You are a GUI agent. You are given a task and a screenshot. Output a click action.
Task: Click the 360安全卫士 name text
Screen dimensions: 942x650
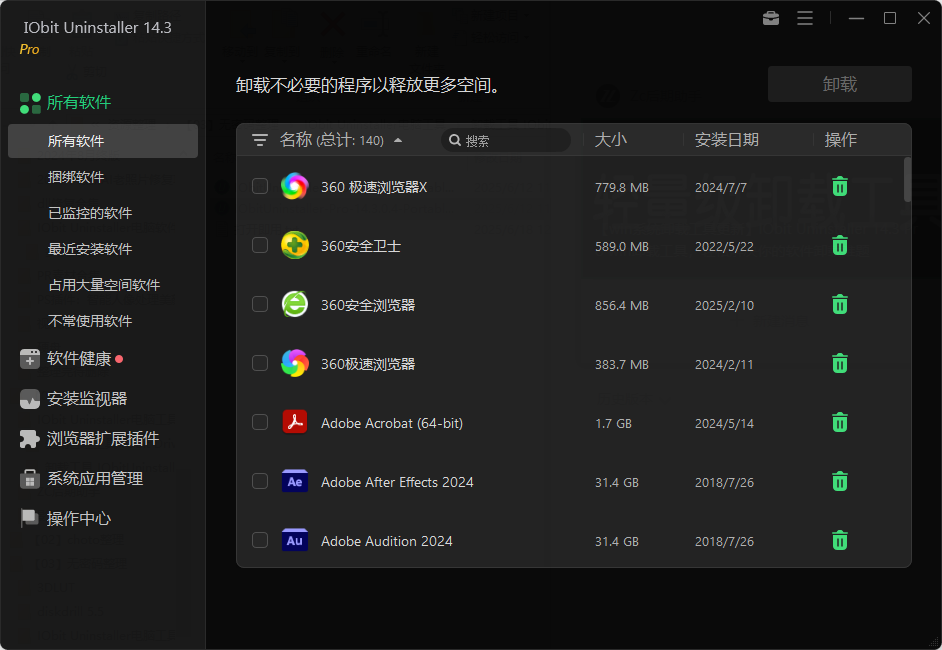pyautogui.click(x=360, y=246)
